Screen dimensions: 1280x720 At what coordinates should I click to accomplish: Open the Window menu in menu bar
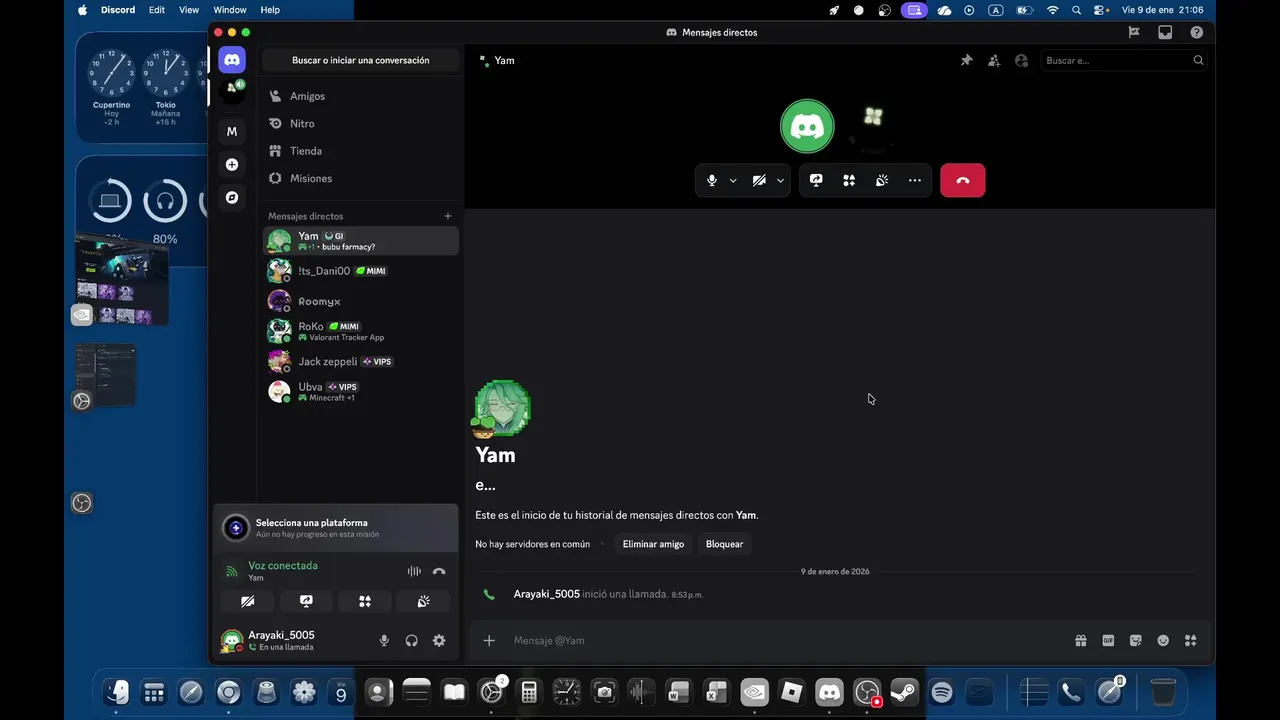point(229,10)
